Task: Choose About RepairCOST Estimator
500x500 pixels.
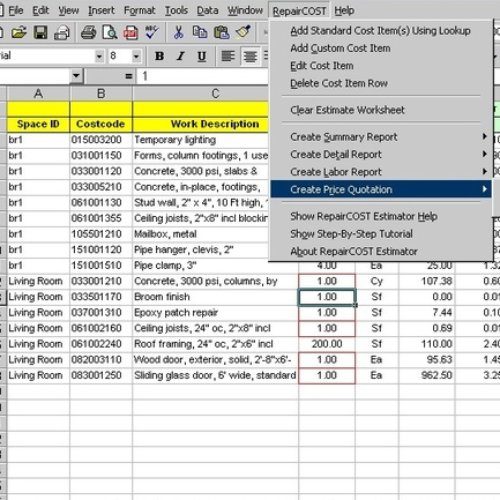Action: tap(380, 251)
